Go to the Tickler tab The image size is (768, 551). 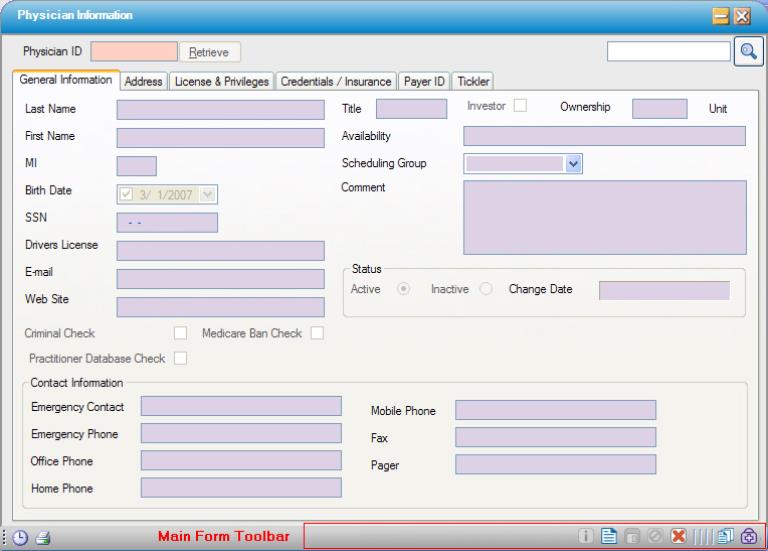point(473,82)
